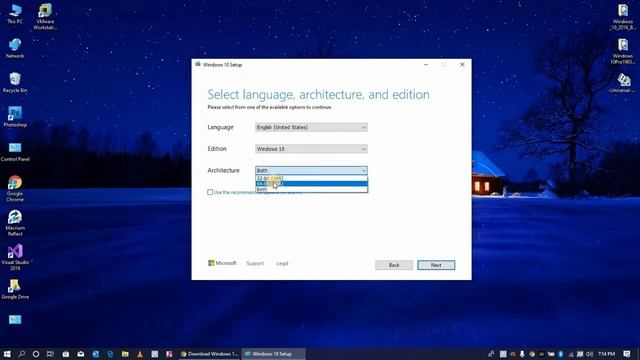Toggle 'Use the recommended options' checkbox
The height and width of the screenshot is (360, 640).
210,192
